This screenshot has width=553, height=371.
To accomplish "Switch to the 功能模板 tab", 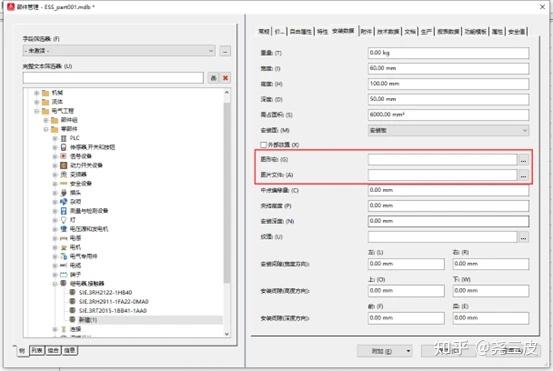I will click(475, 31).
